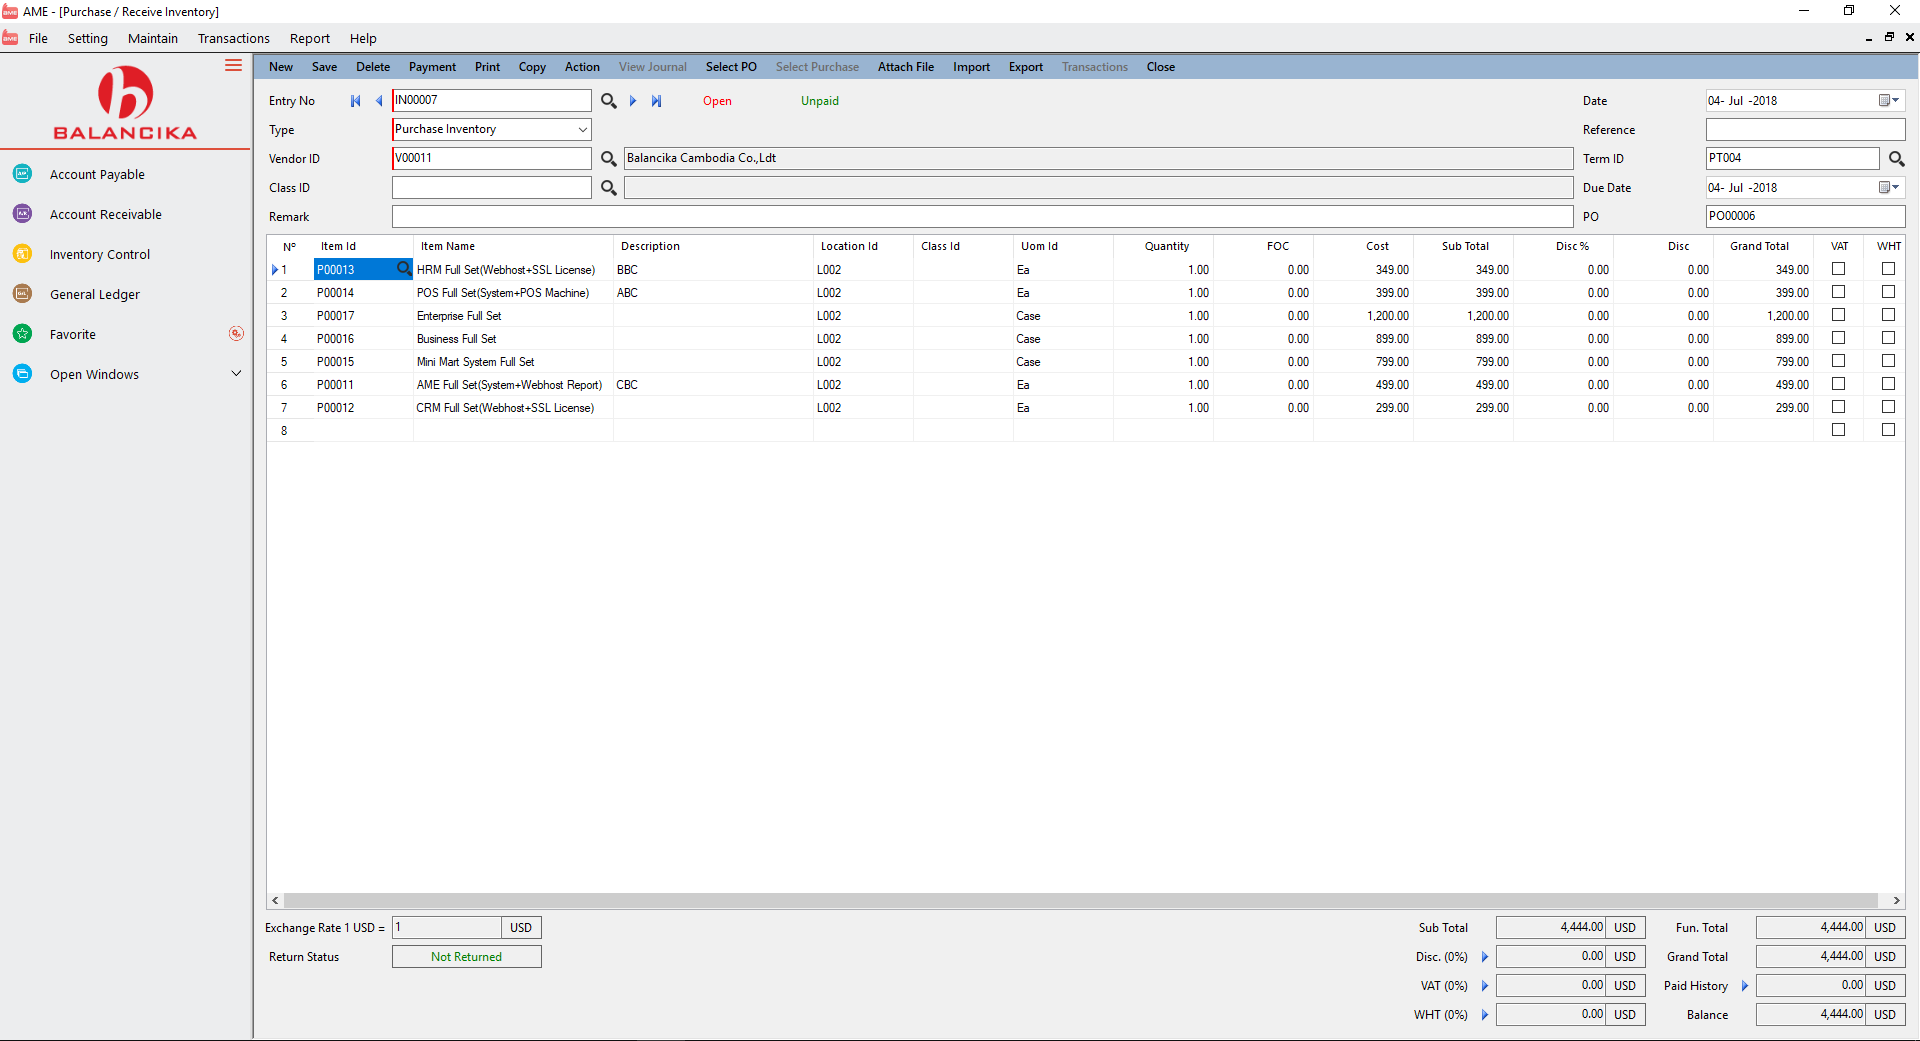Image resolution: width=1920 pixels, height=1041 pixels.
Task: Toggle WHT checkbox for row P00012
Action: [x=1888, y=407]
